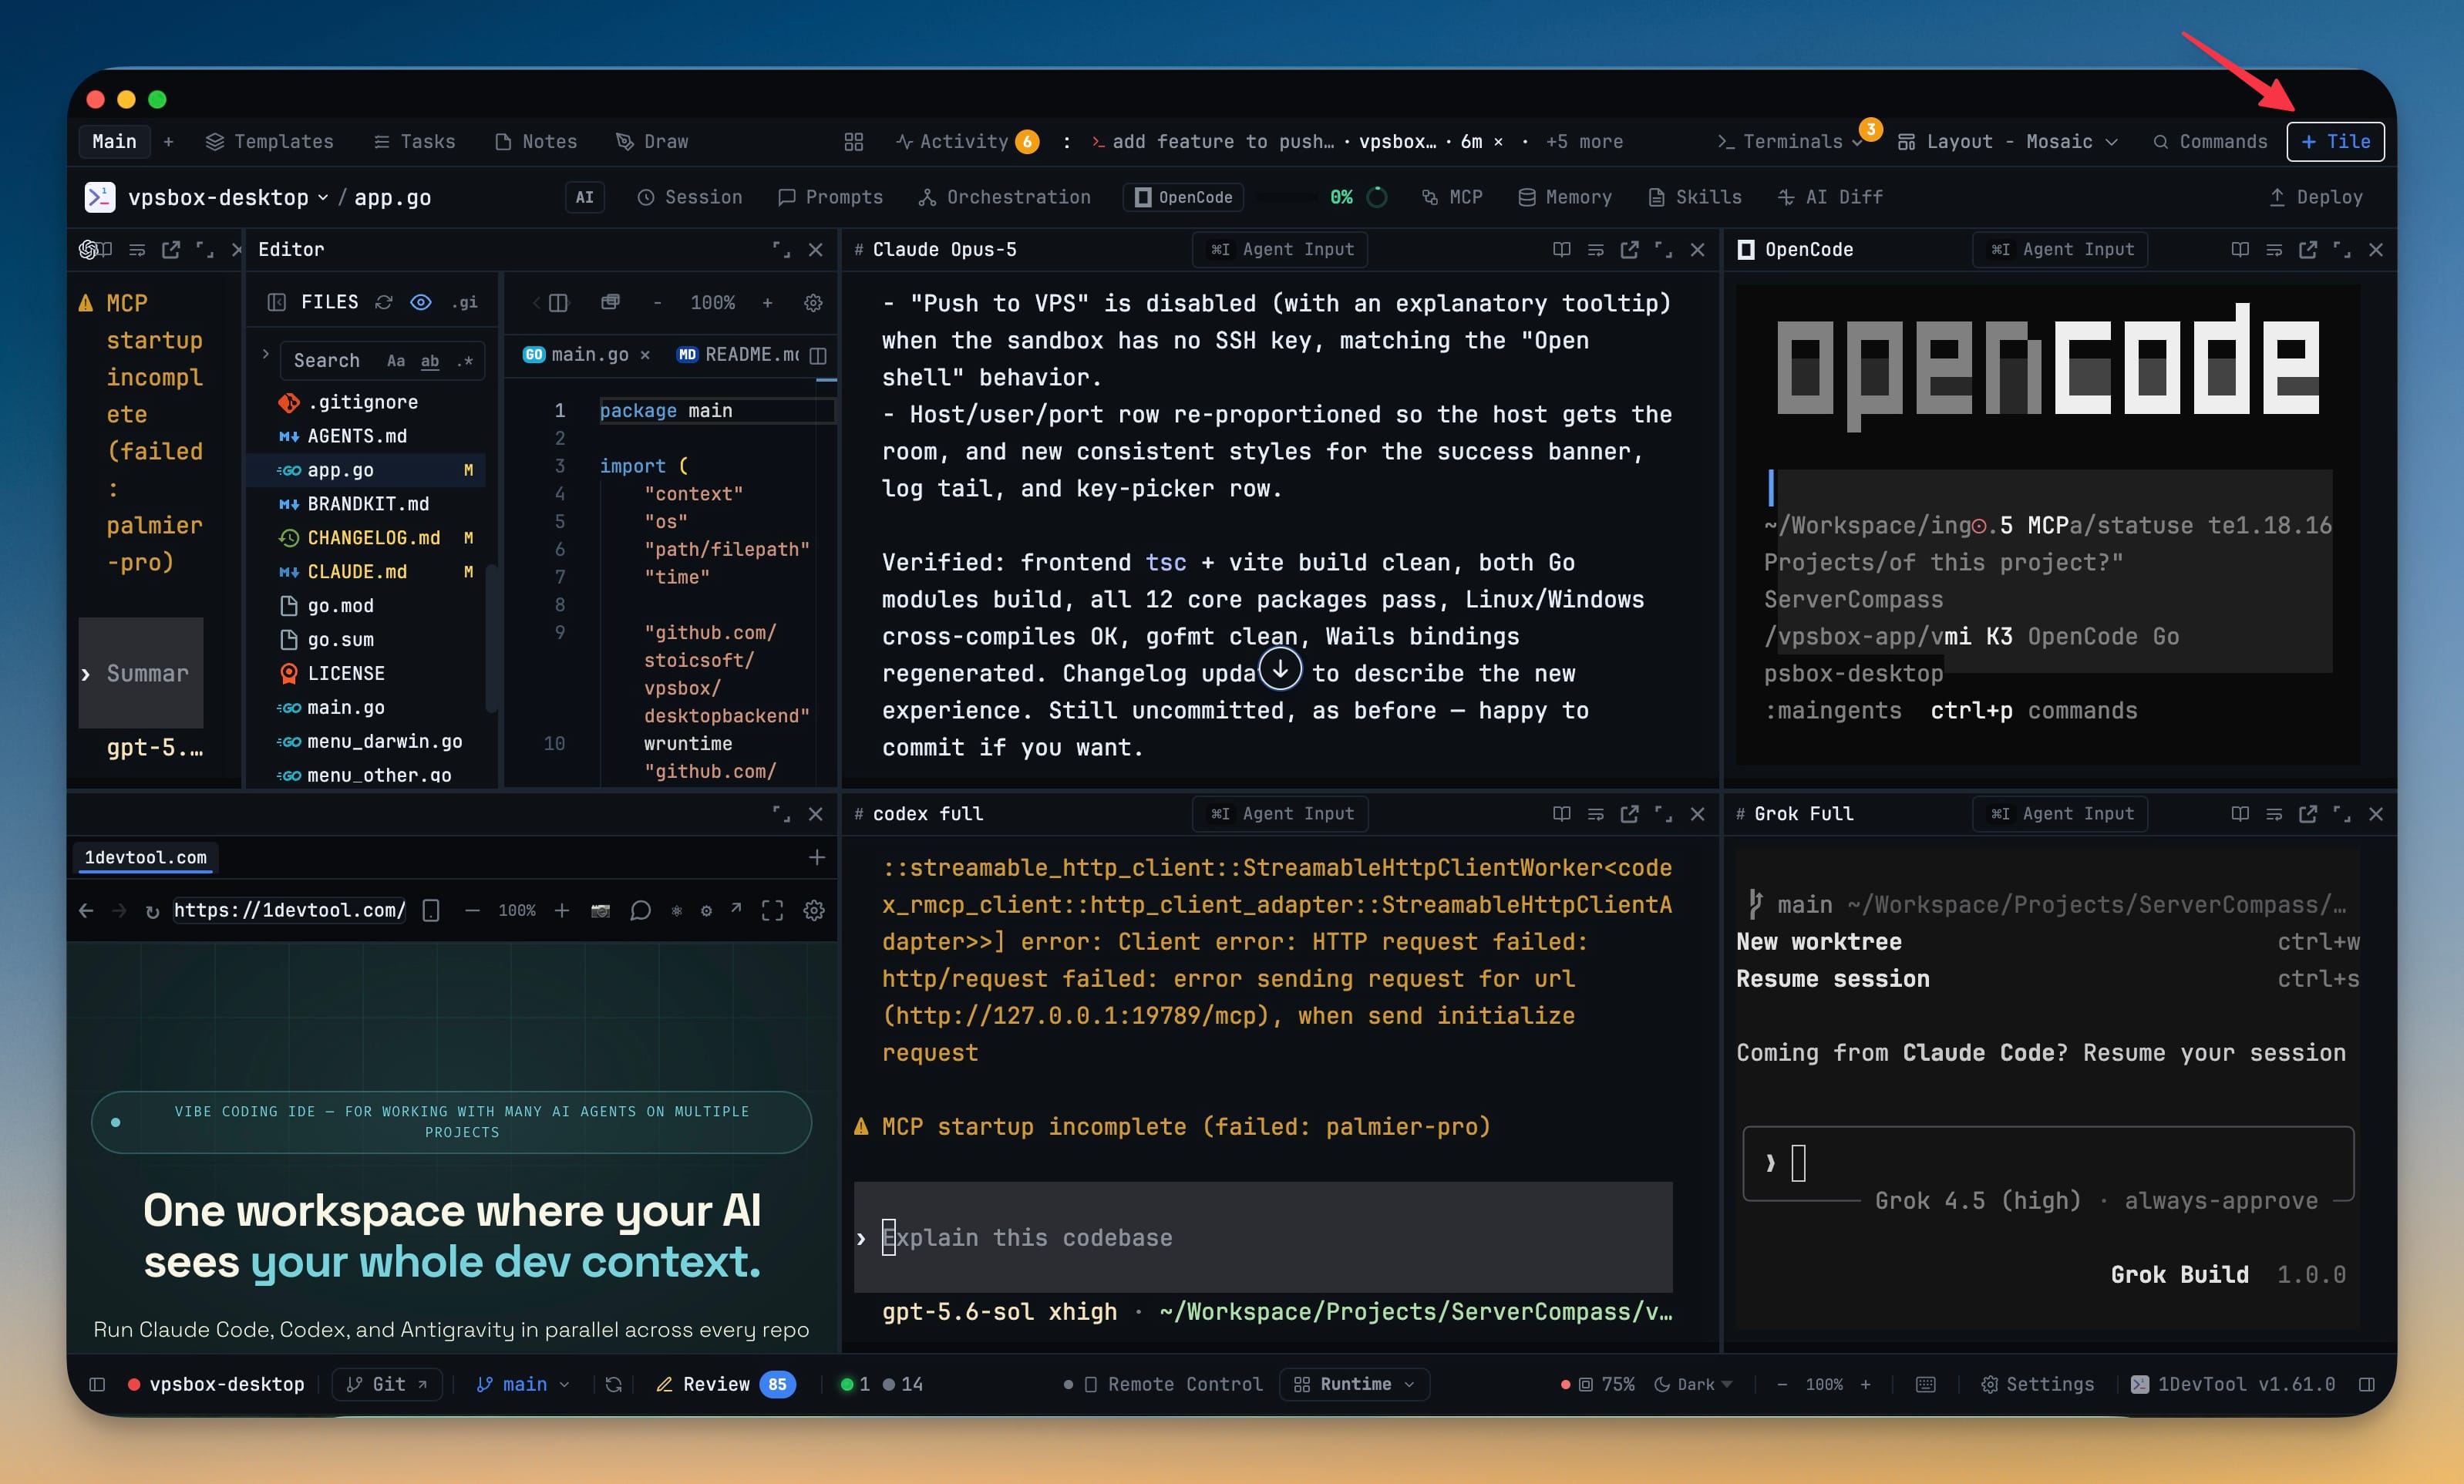Expand the Terminals dropdown
The height and width of the screenshot is (1484, 2464).
pyautogui.click(x=1790, y=142)
